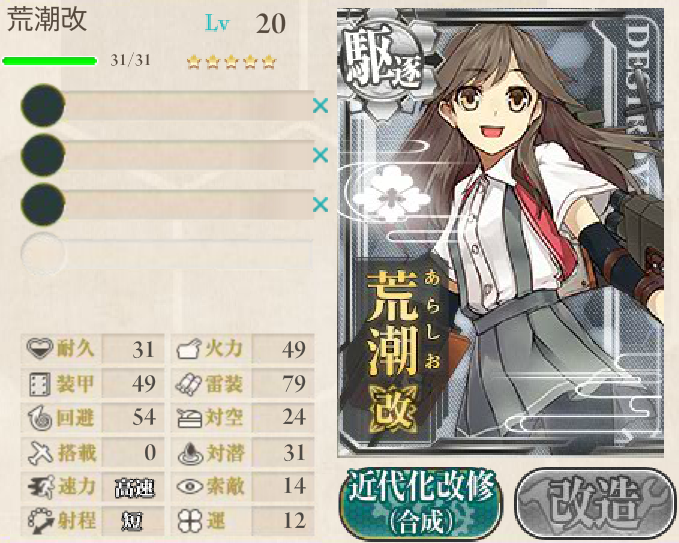Click the four-leaf clover icon beside 運
Image resolution: width=679 pixels, height=543 pixels.
coord(190,520)
